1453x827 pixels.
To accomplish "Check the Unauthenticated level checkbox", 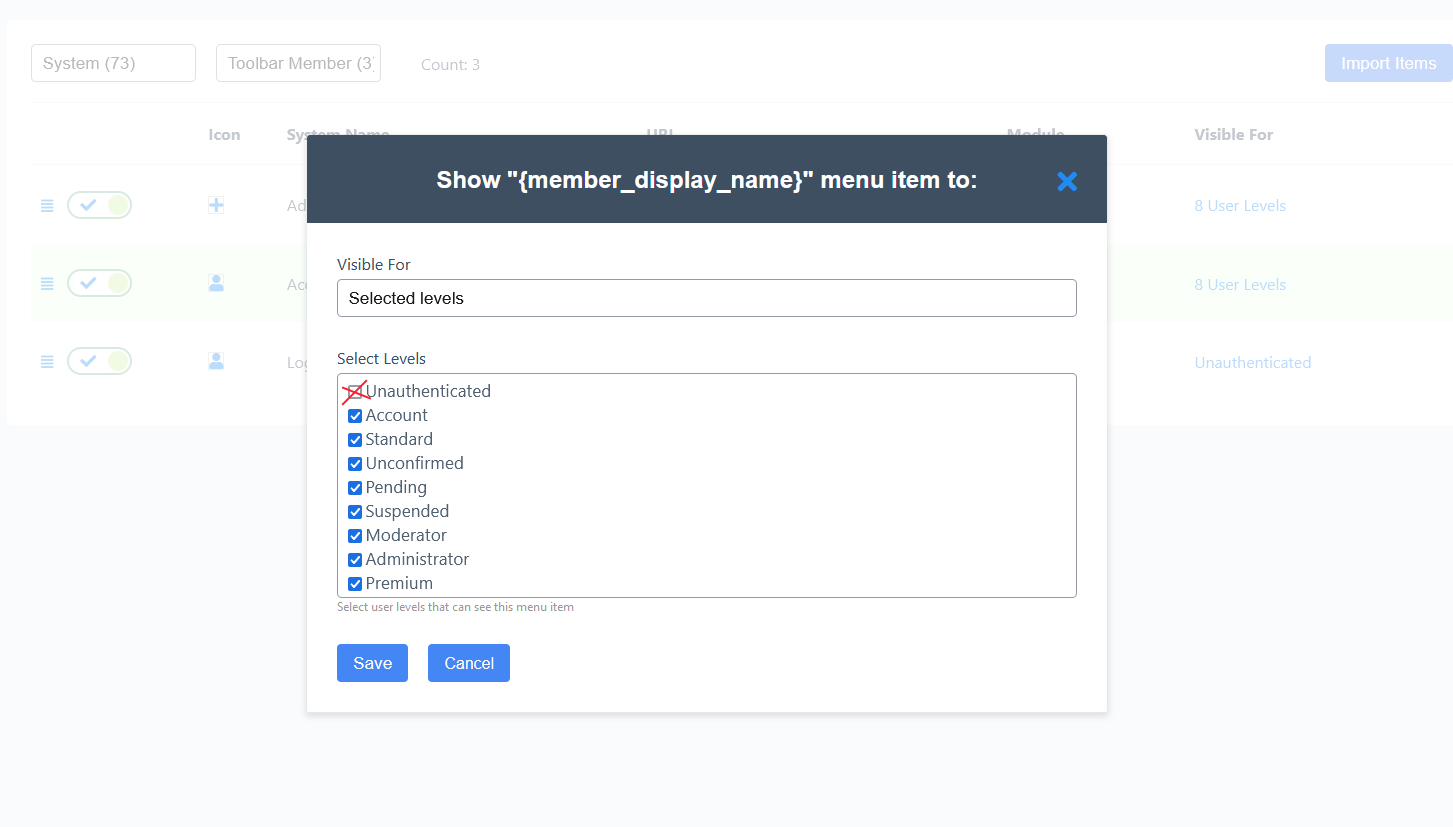I will coord(355,391).
